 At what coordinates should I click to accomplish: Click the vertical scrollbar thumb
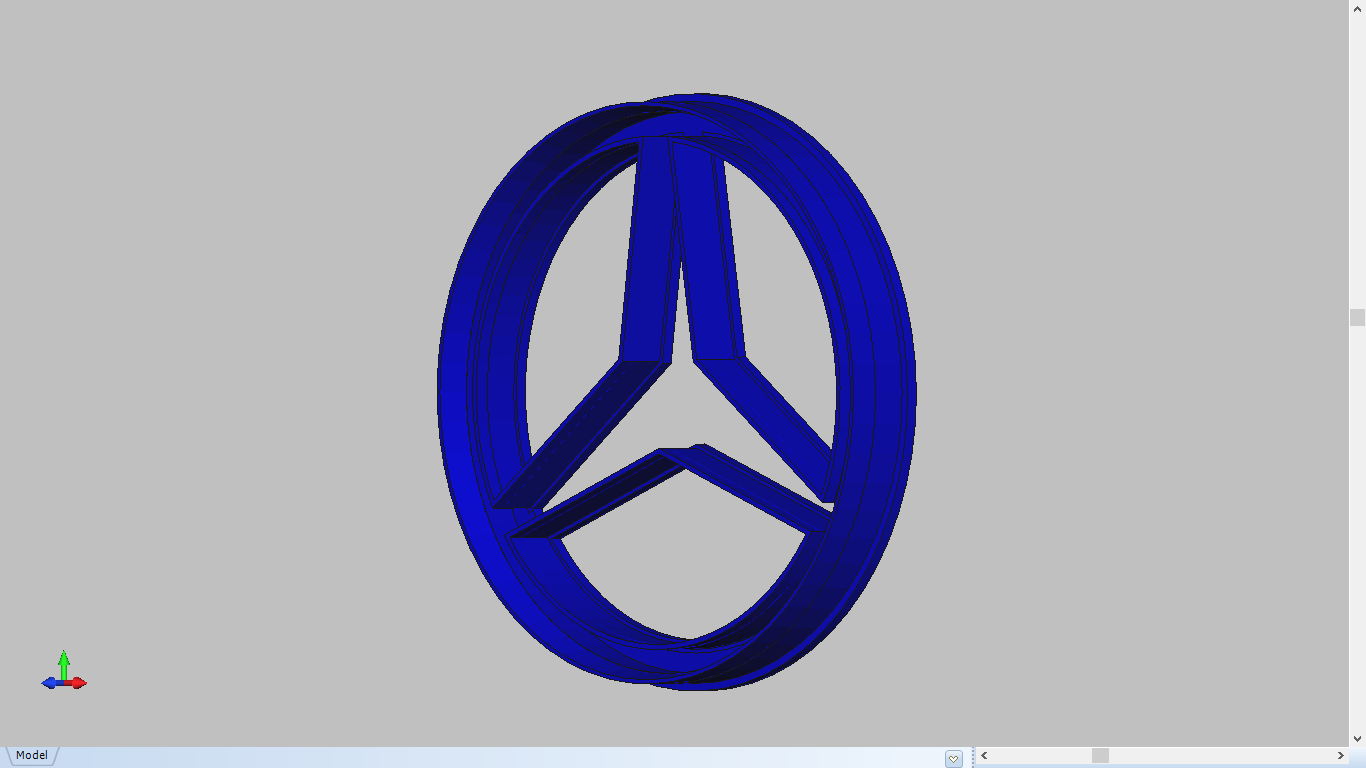click(1357, 318)
